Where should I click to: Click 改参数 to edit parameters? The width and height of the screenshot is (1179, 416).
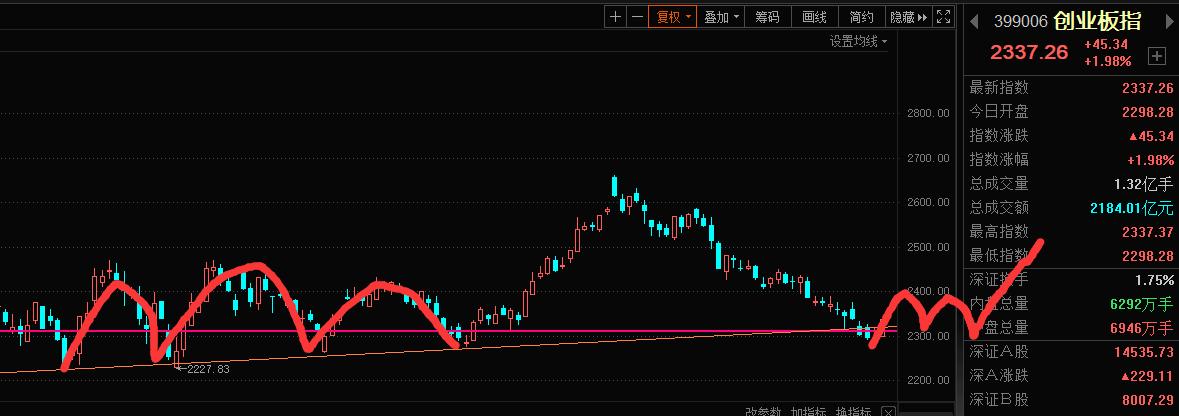point(764,411)
